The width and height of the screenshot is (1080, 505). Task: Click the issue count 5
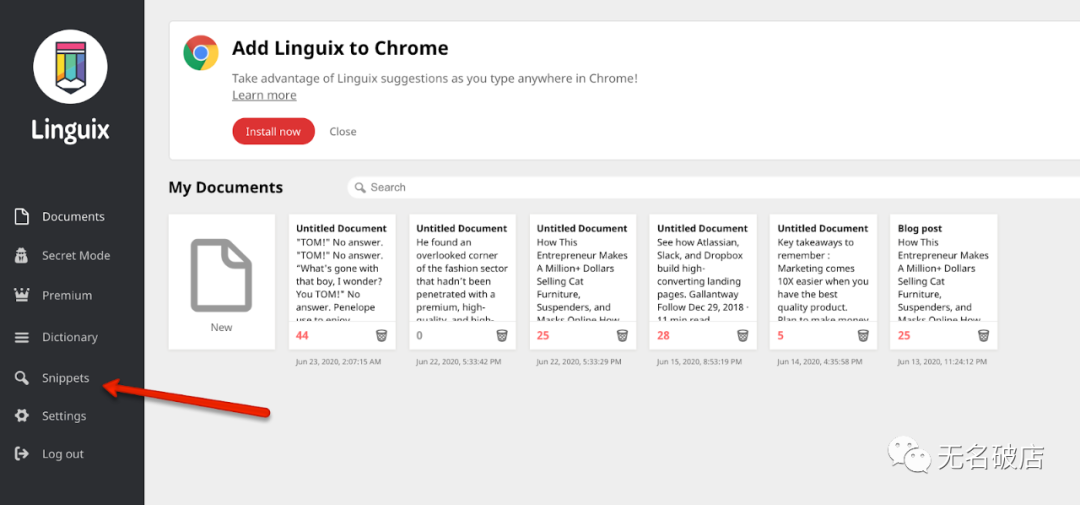point(780,336)
